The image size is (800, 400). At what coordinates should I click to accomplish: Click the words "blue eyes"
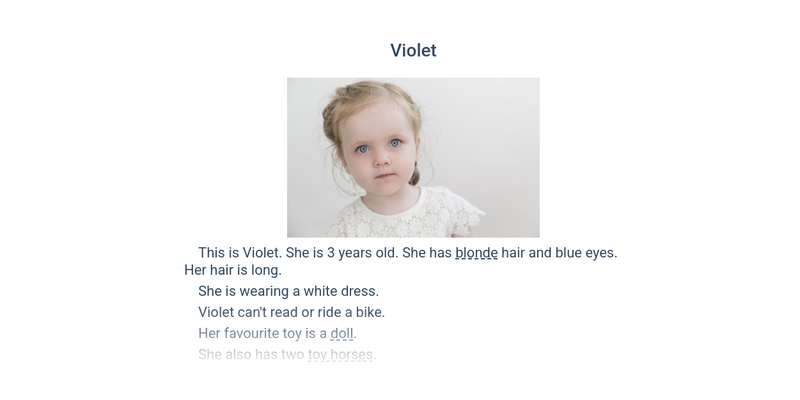coord(585,253)
